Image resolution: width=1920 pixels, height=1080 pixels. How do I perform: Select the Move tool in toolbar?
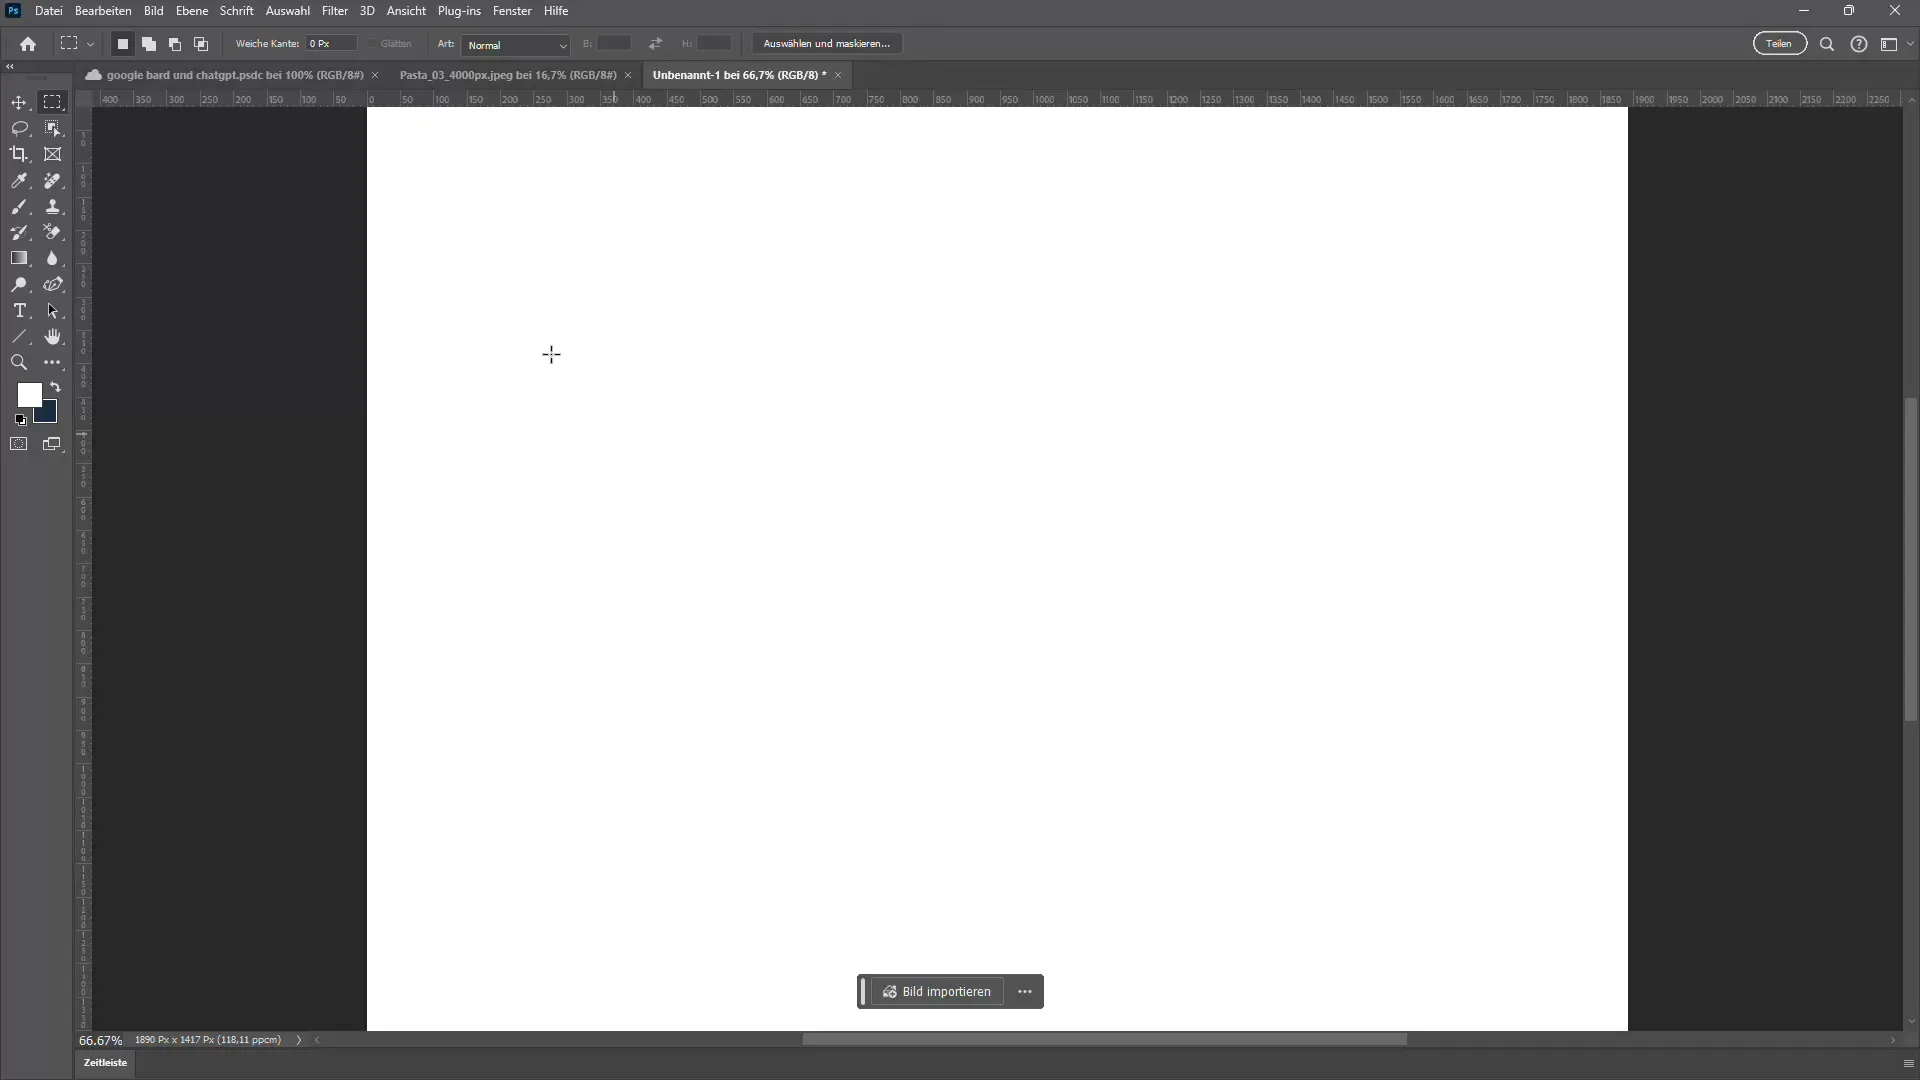coord(20,102)
